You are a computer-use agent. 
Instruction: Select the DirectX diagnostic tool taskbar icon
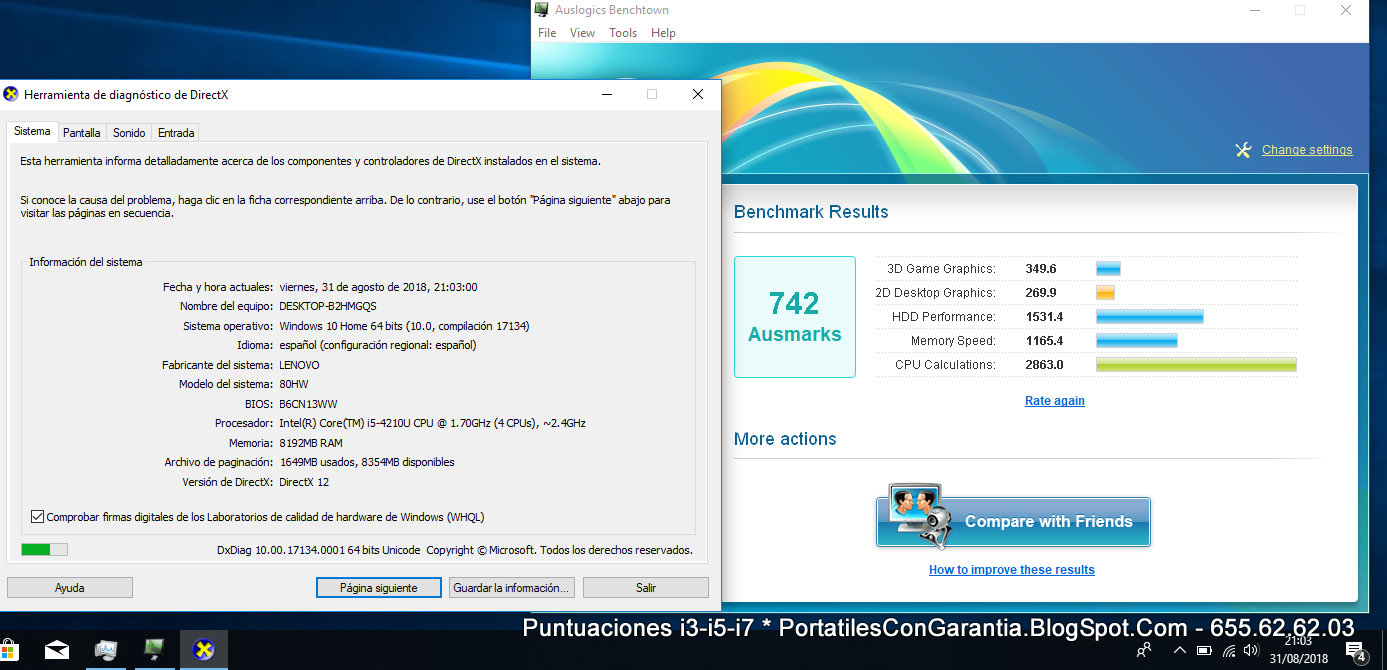[204, 651]
